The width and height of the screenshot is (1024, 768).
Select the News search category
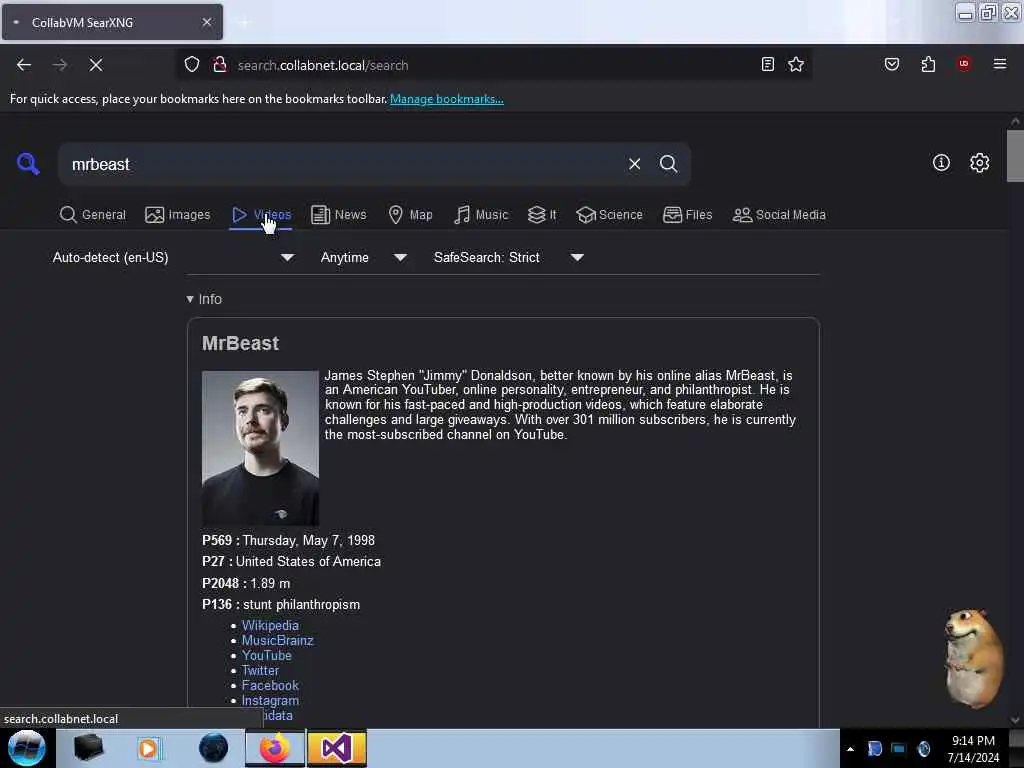tap(339, 215)
